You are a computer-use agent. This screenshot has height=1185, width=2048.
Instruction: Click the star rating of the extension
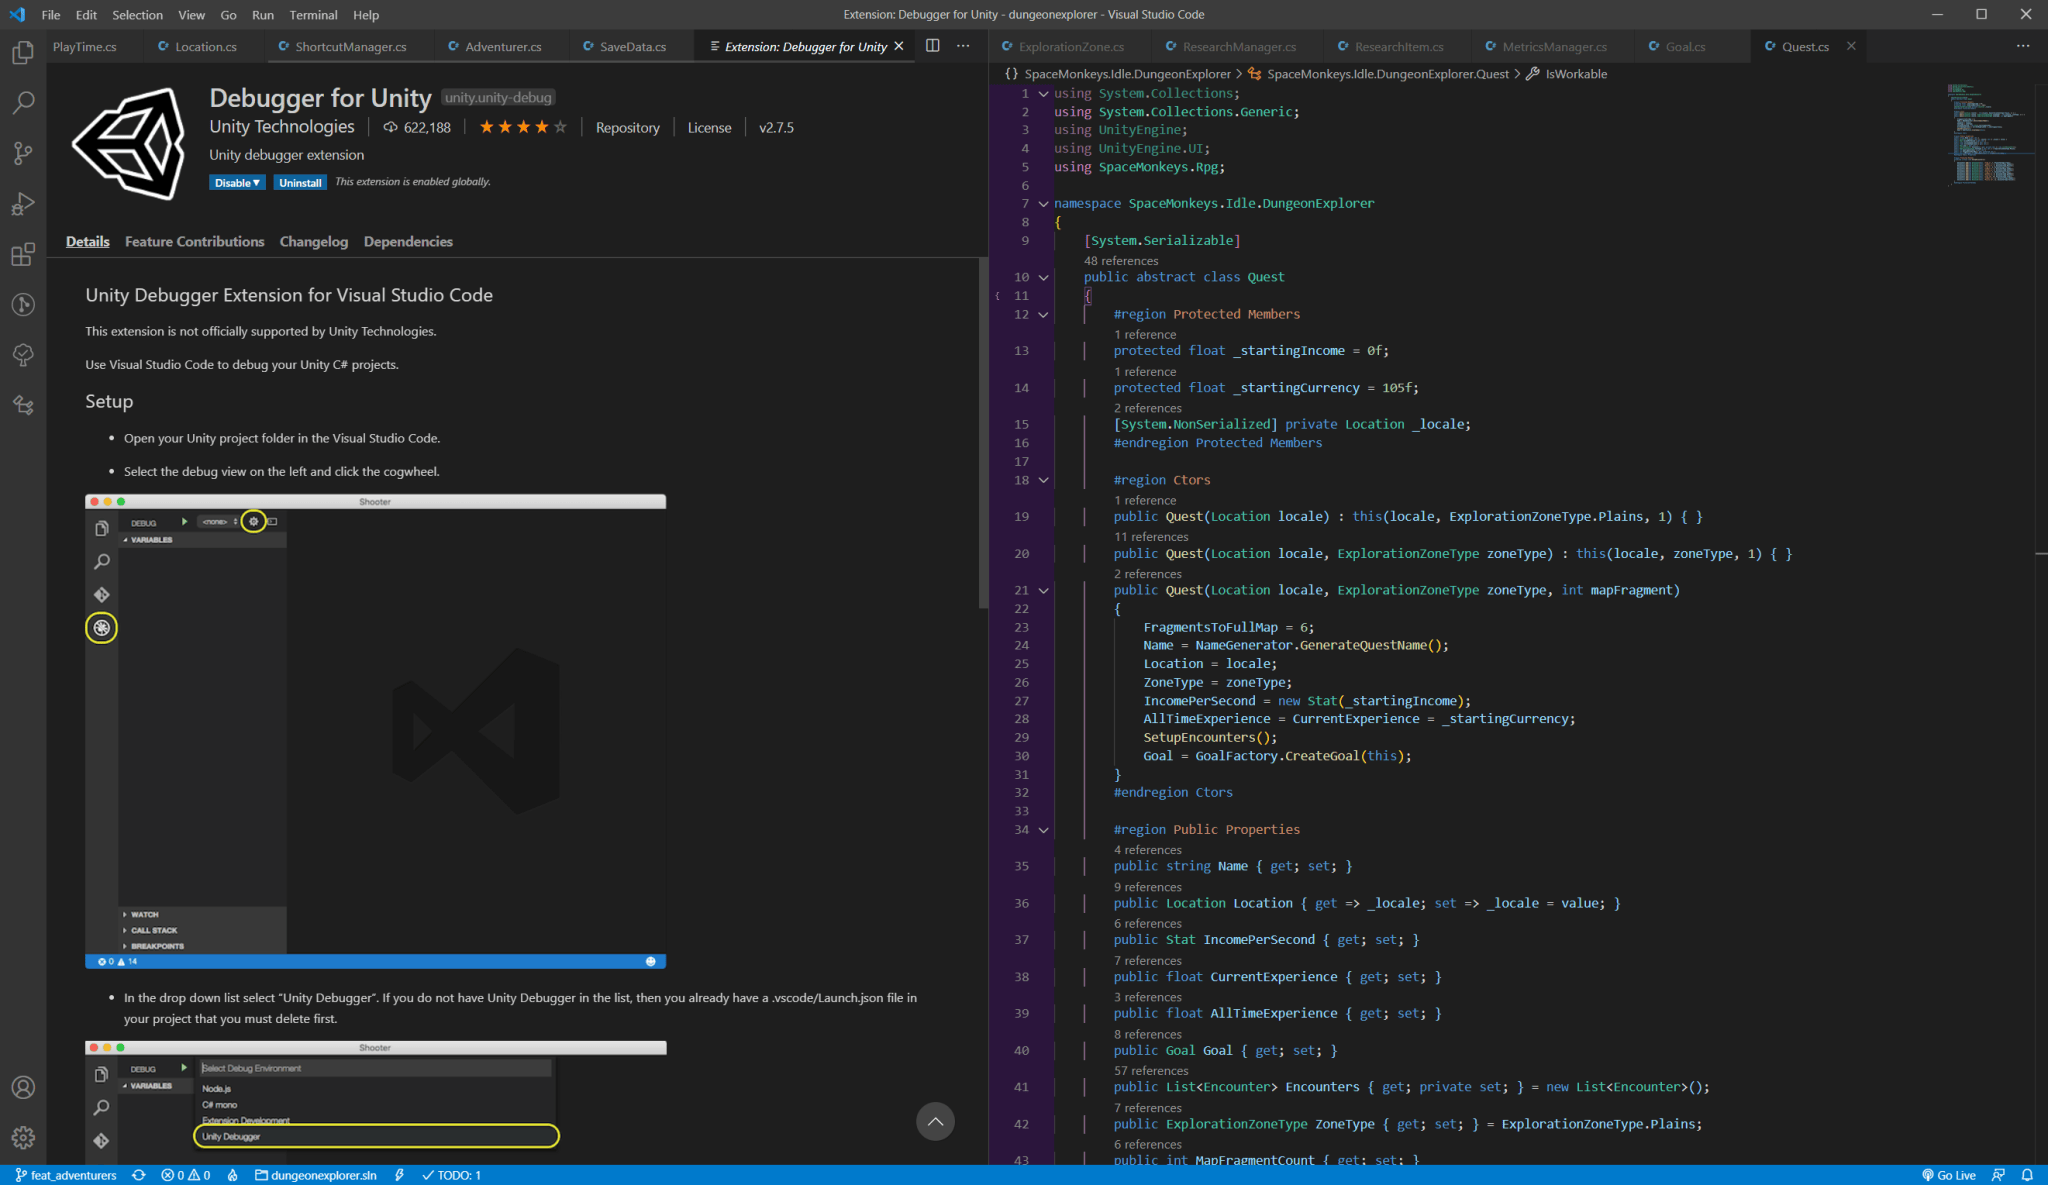point(523,127)
